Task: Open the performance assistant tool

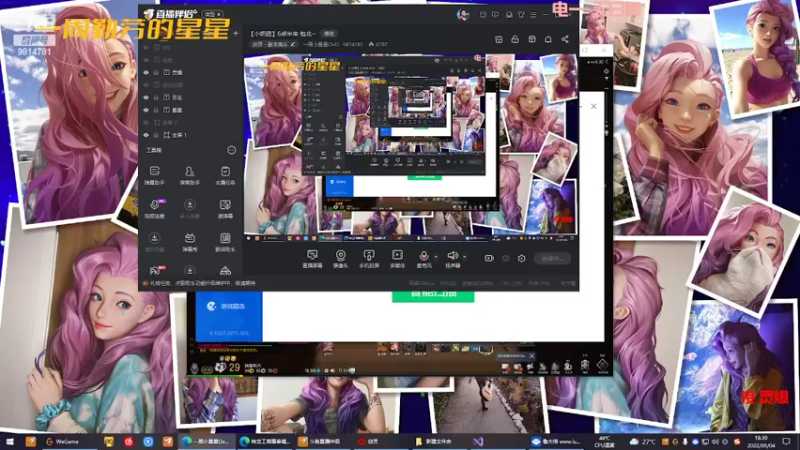Action: click(189, 175)
